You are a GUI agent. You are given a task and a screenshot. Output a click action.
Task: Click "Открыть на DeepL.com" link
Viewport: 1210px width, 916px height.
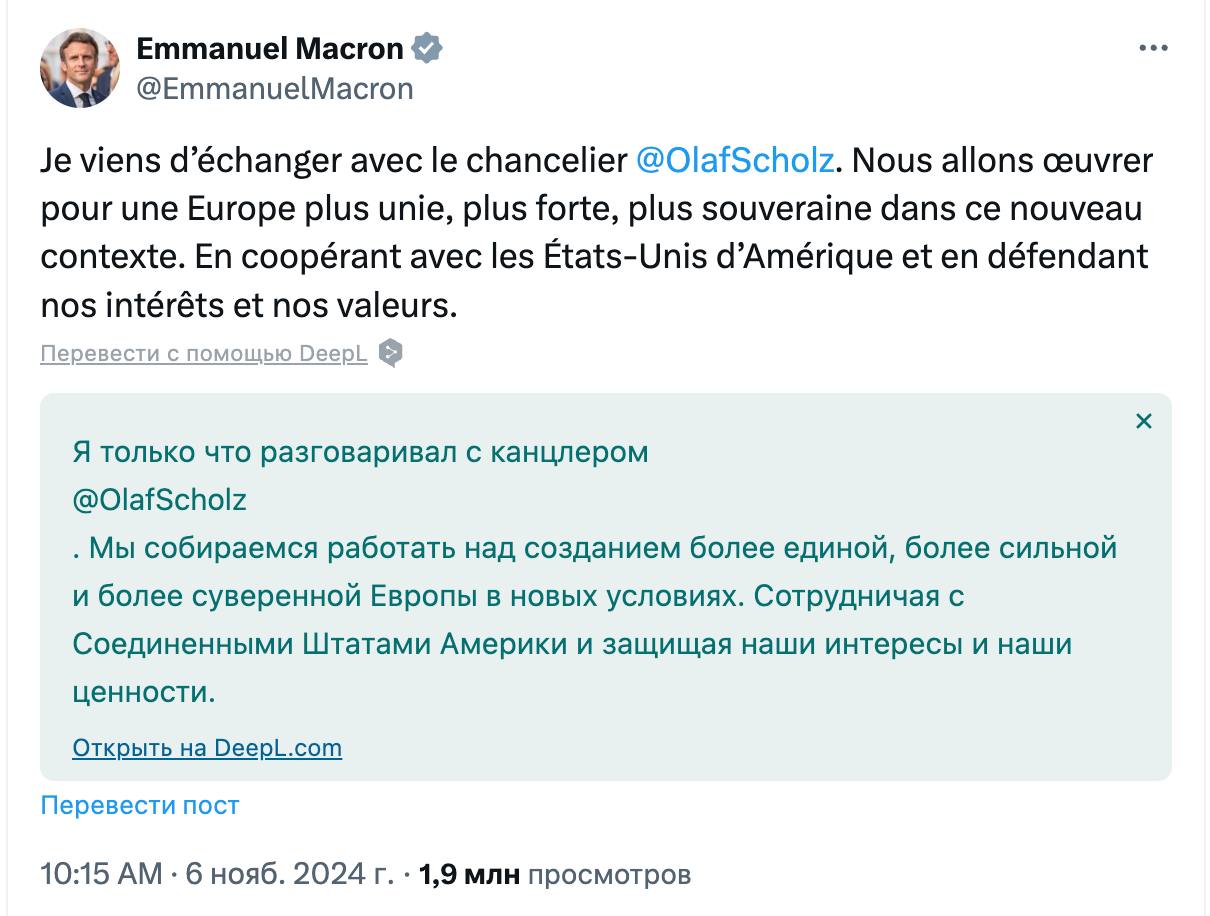[x=207, y=747]
